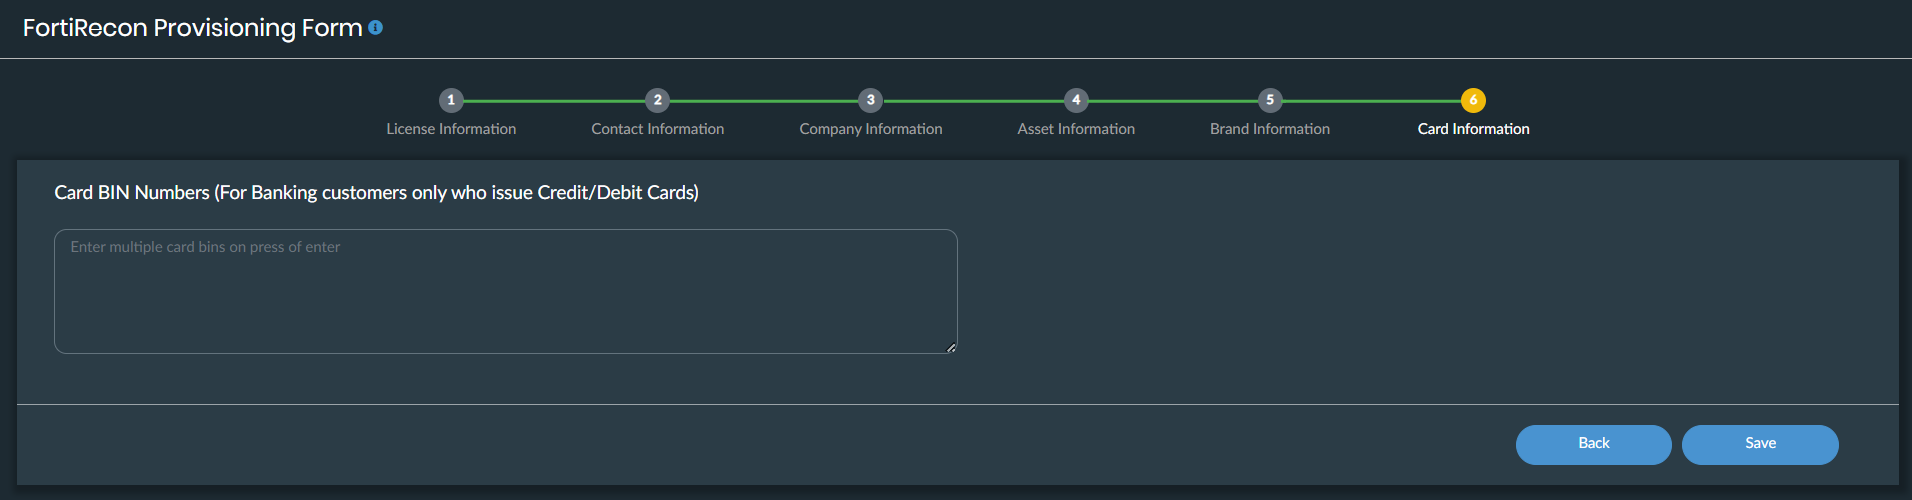Click the step 3 circle
Image resolution: width=1912 pixels, height=500 pixels.
click(x=870, y=100)
